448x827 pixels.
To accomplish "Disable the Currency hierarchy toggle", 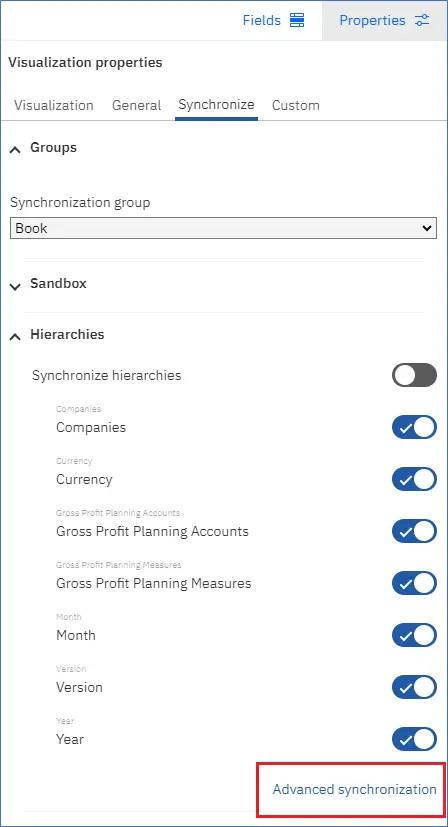I will [414, 479].
